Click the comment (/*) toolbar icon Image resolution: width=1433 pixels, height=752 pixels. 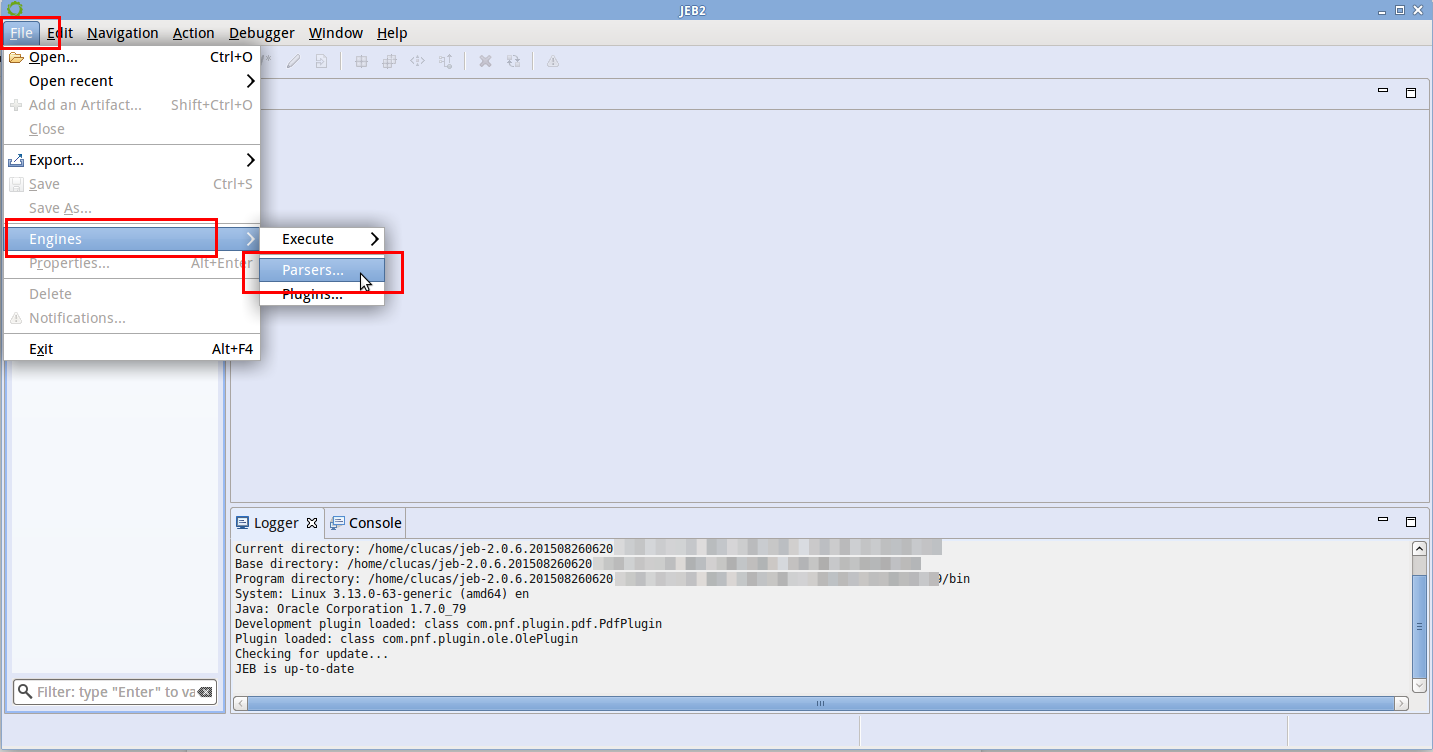[x=266, y=61]
